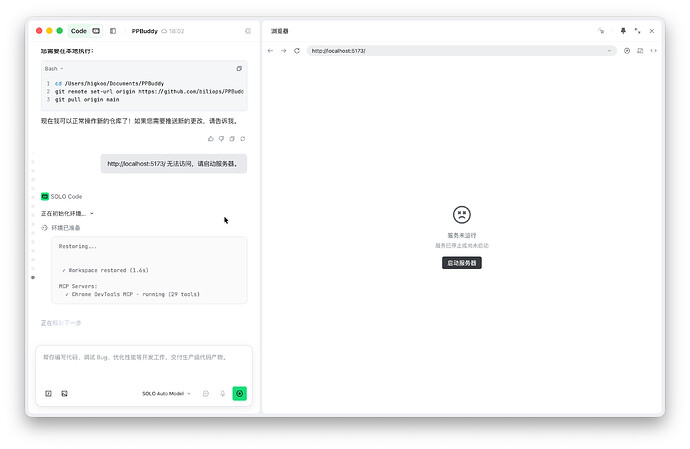Click the MCP Servers: log line
The image size is (690, 449).
pos(78,286)
